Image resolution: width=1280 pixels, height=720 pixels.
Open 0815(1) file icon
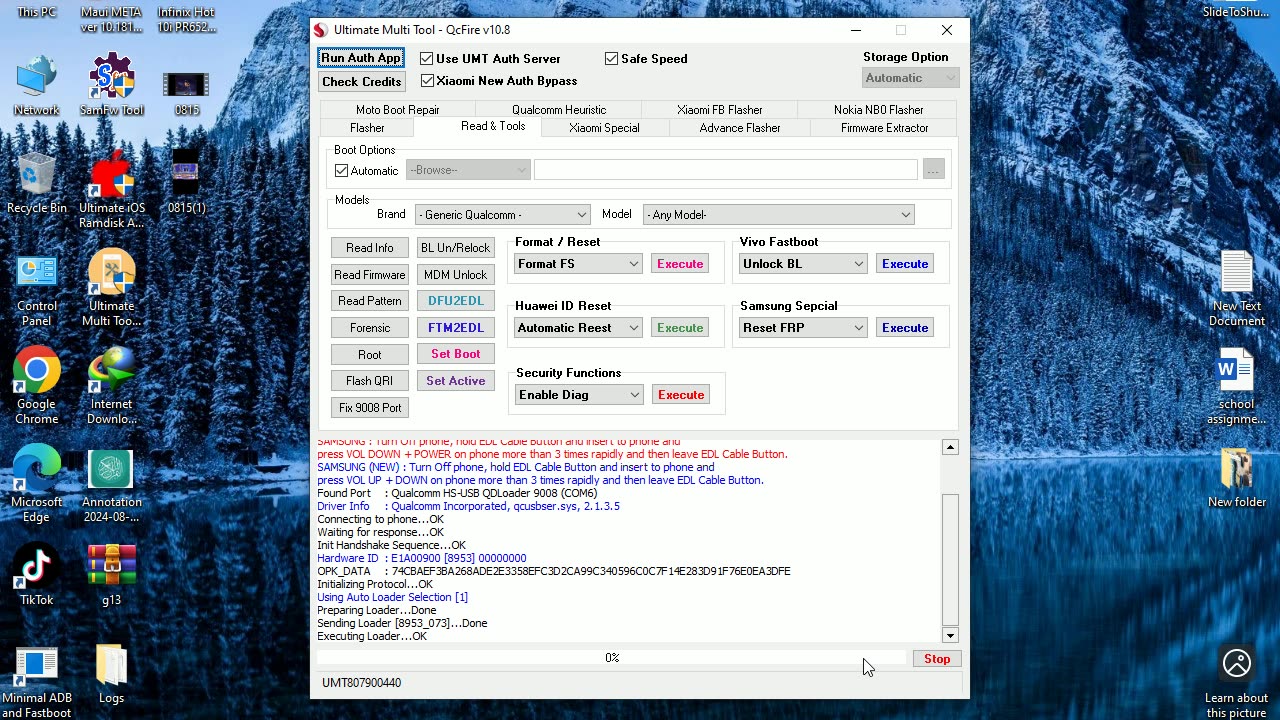pyautogui.click(x=186, y=184)
